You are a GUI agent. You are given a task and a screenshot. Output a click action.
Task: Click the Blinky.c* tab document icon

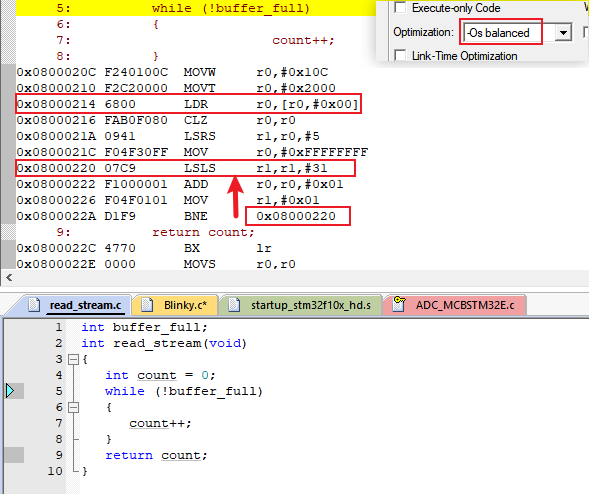[146, 305]
